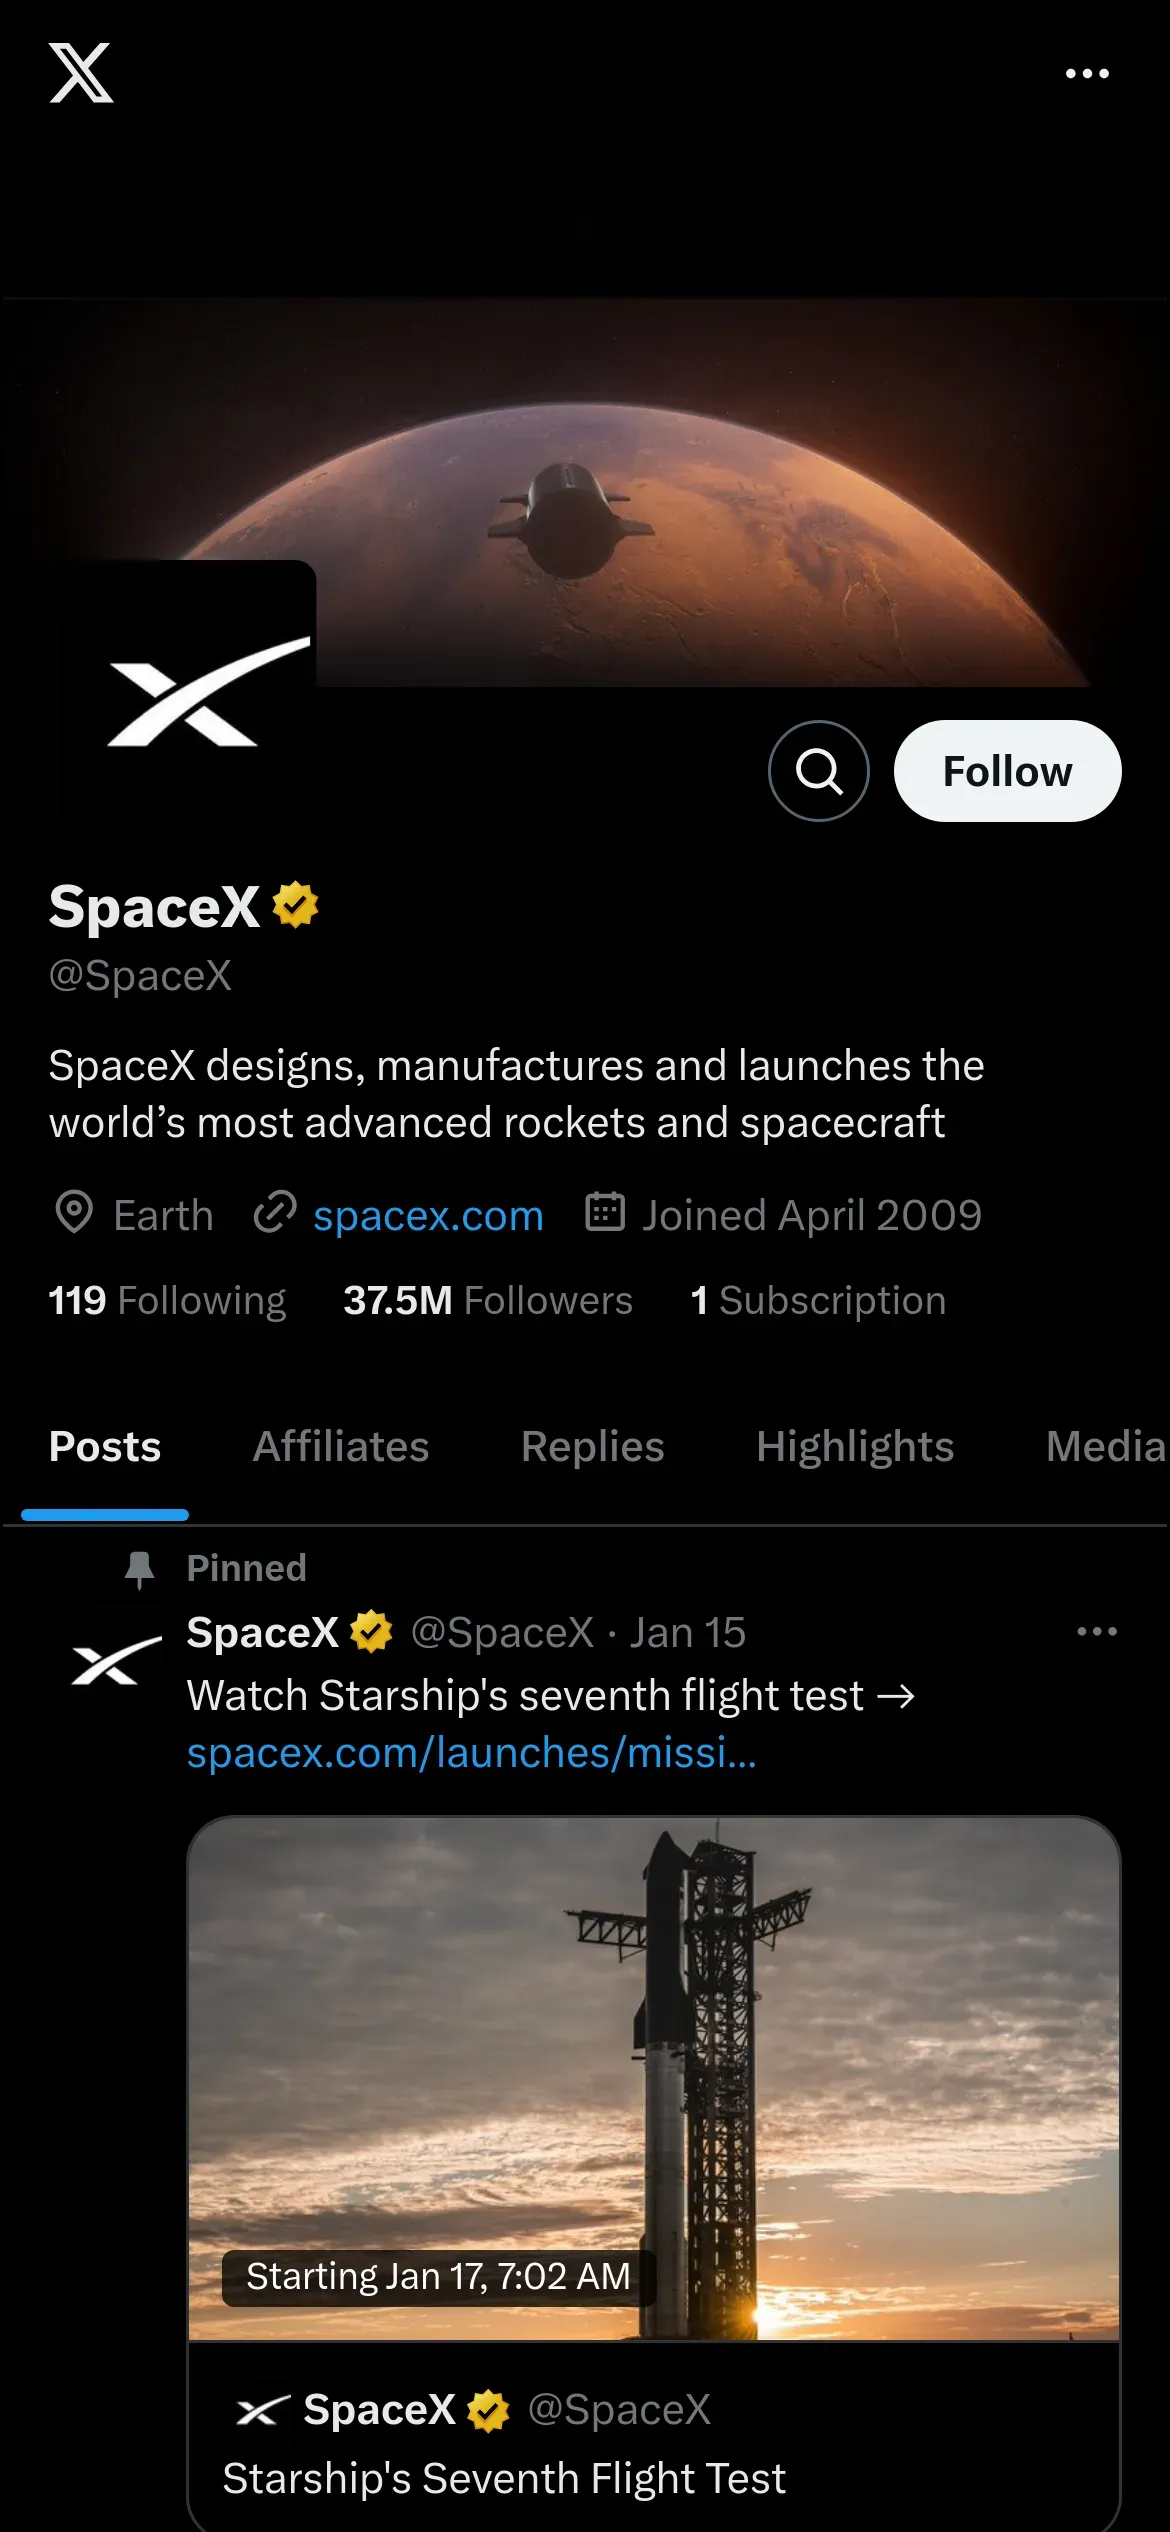Screen dimensions: 1170x2532
Task: Click the X logo icon
Action: [x=81, y=73]
